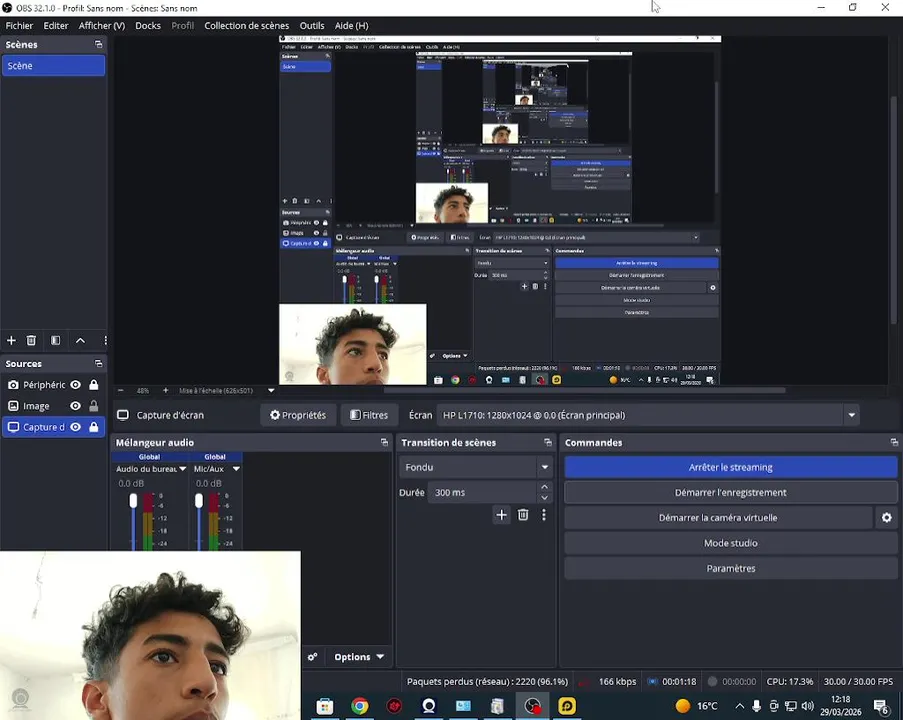Open Propriétés of selected source

point(298,415)
